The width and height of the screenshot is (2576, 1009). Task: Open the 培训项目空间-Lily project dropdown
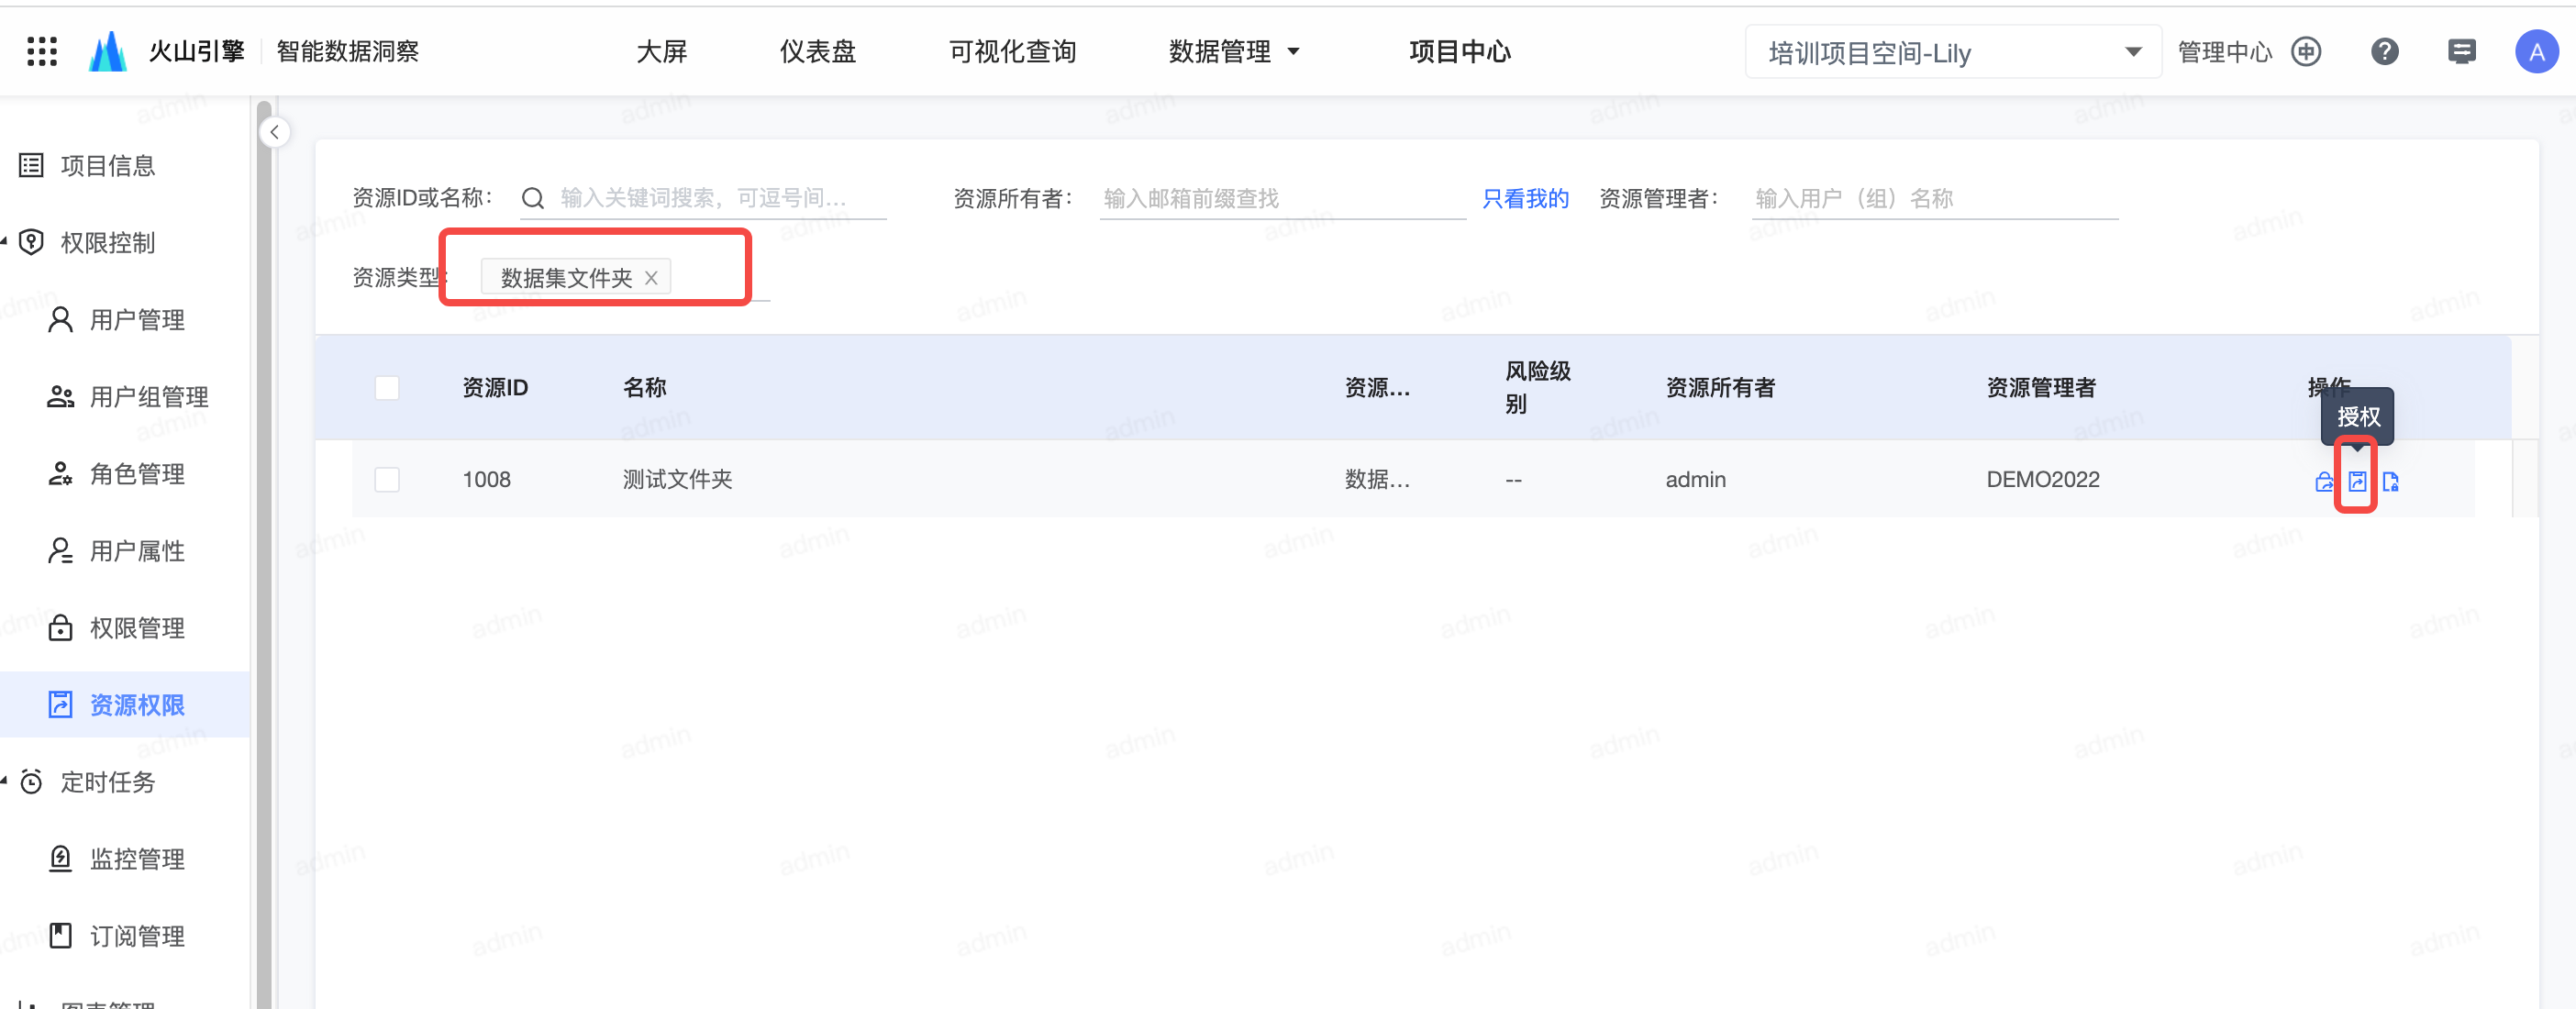(x=1952, y=52)
